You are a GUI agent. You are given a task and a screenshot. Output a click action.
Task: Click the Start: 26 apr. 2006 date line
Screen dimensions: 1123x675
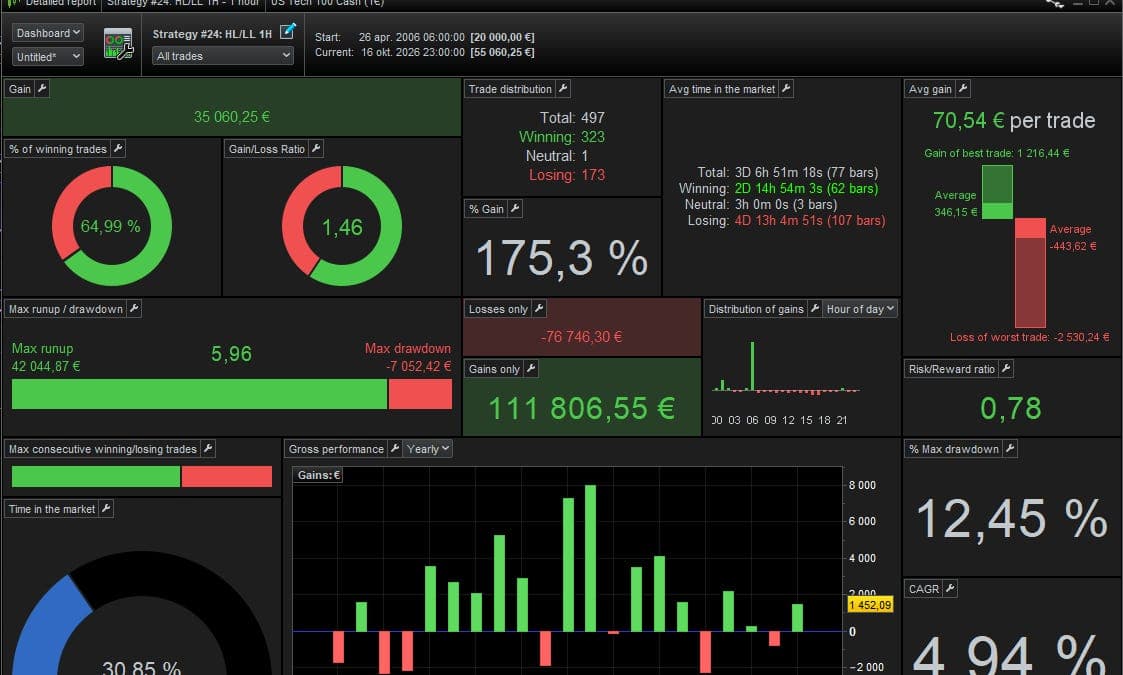tap(425, 37)
